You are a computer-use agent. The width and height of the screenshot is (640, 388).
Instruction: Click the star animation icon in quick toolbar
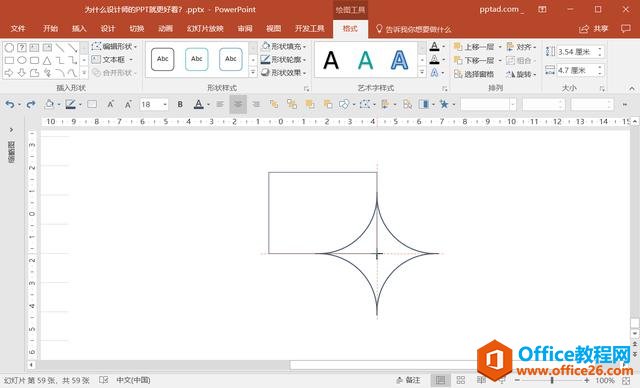pos(444,104)
